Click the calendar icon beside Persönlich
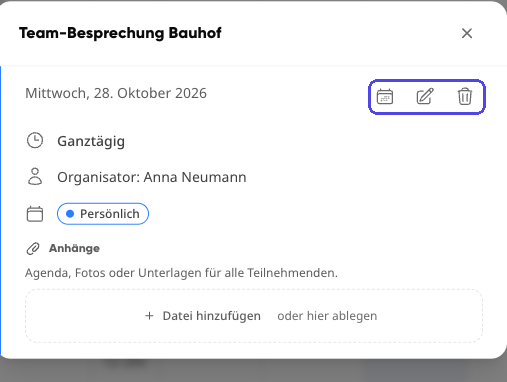This screenshot has height=382, width=507. [x=35, y=214]
